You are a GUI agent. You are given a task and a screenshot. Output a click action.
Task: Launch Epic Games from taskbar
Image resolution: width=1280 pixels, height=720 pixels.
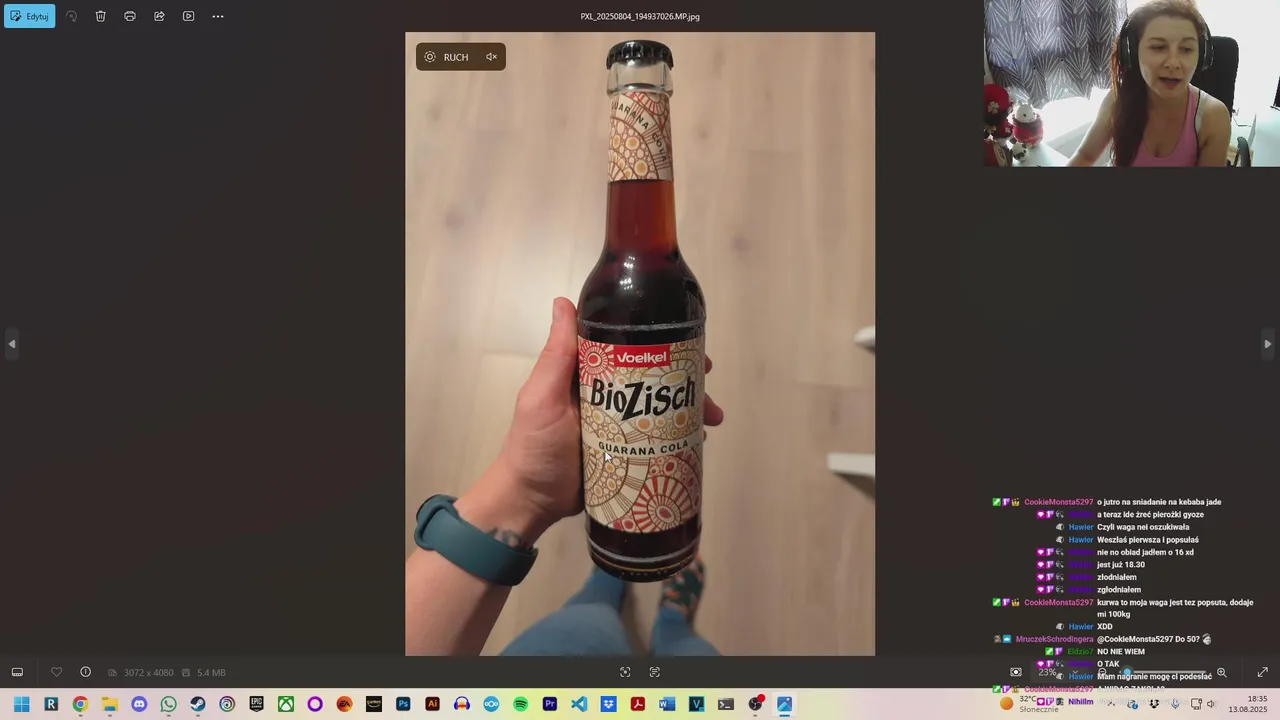pyautogui.click(x=256, y=704)
